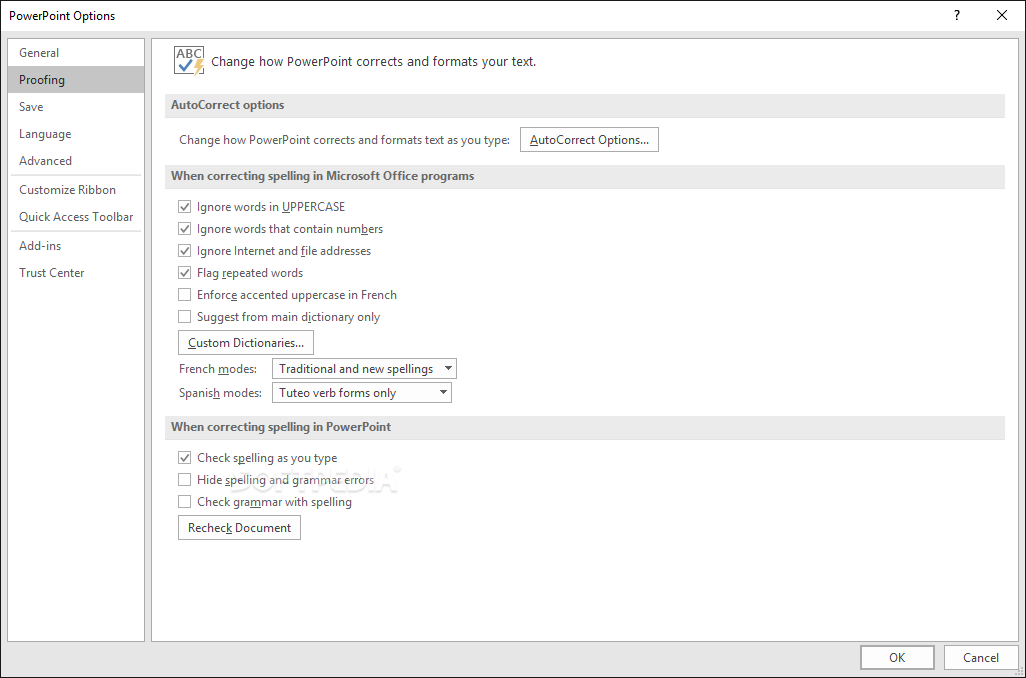Confirm with the OK button

[x=896, y=657]
